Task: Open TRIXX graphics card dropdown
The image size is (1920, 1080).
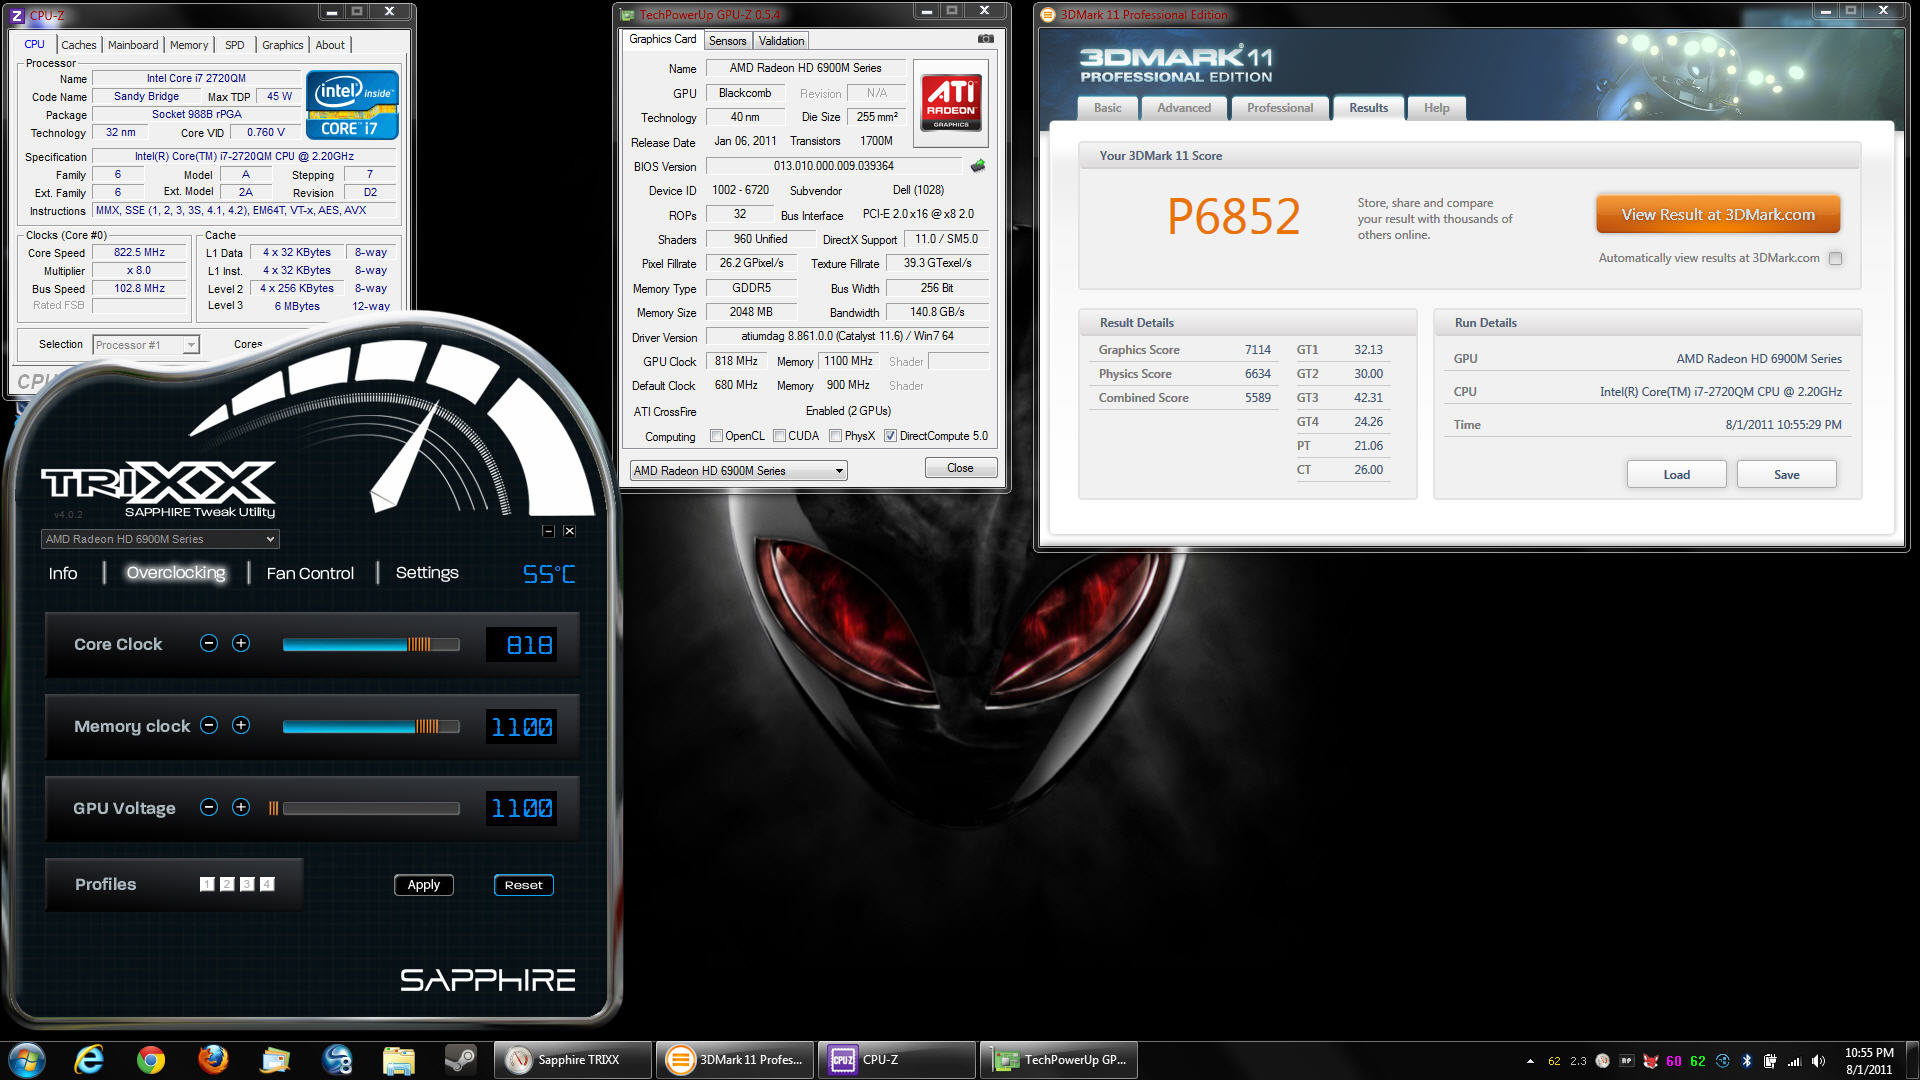Action: pyautogui.click(x=160, y=539)
